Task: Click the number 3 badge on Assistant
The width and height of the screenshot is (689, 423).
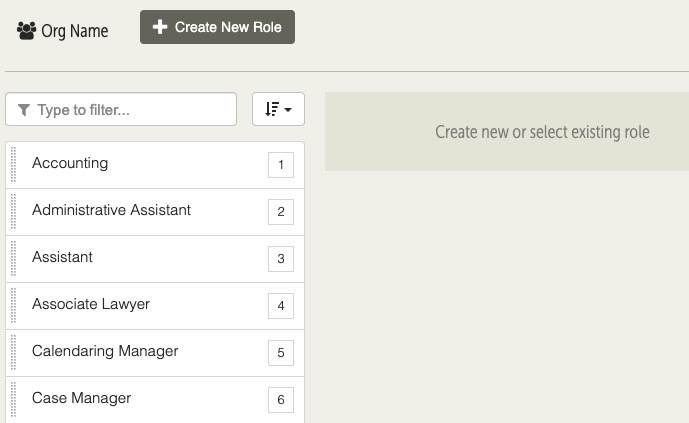Action: (x=281, y=259)
